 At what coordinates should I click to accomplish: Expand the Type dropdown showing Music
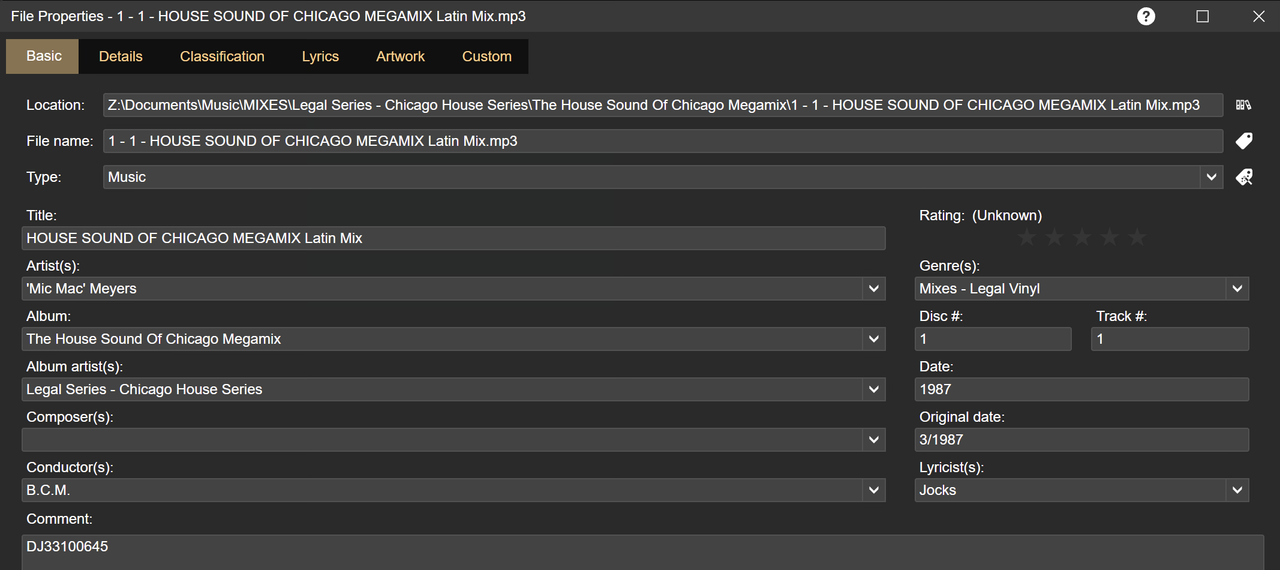1212,177
